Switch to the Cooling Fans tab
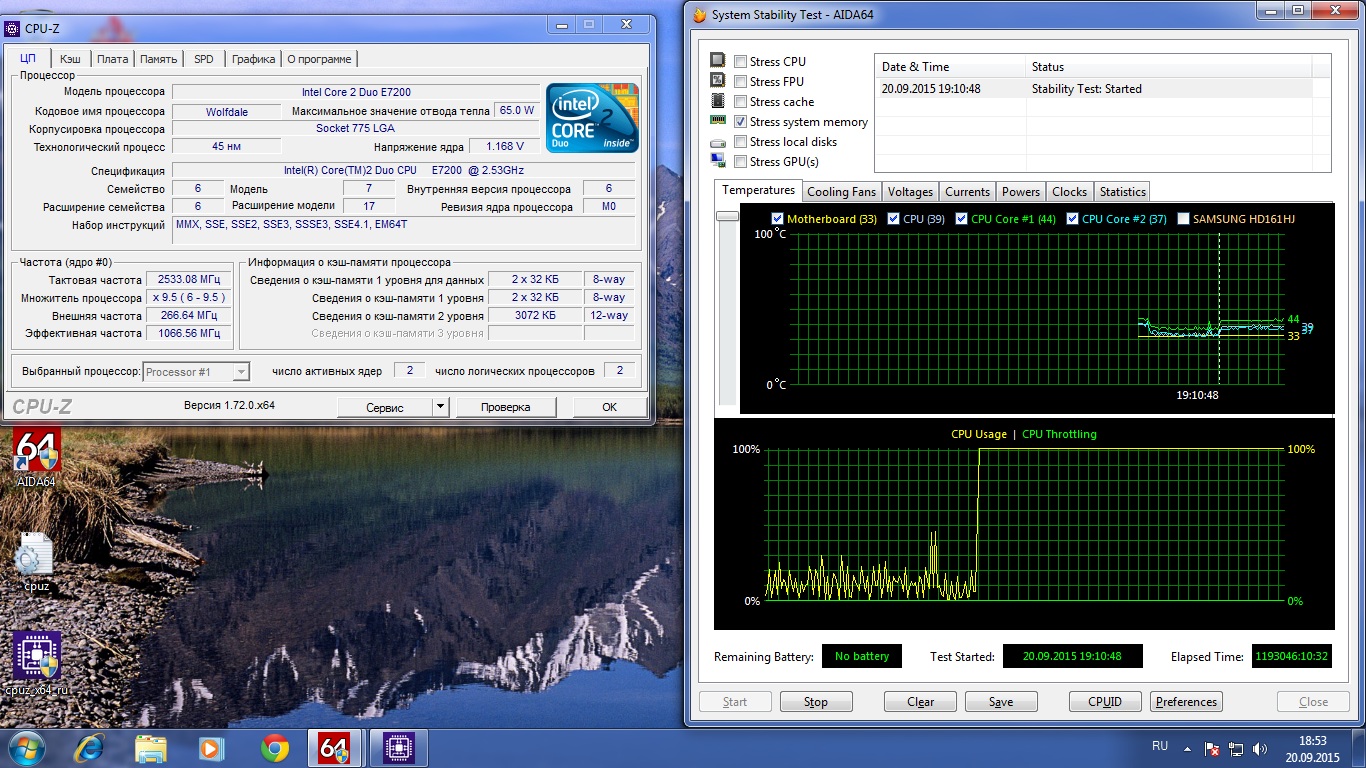The height and width of the screenshot is (768, 1366). [841, 192]
